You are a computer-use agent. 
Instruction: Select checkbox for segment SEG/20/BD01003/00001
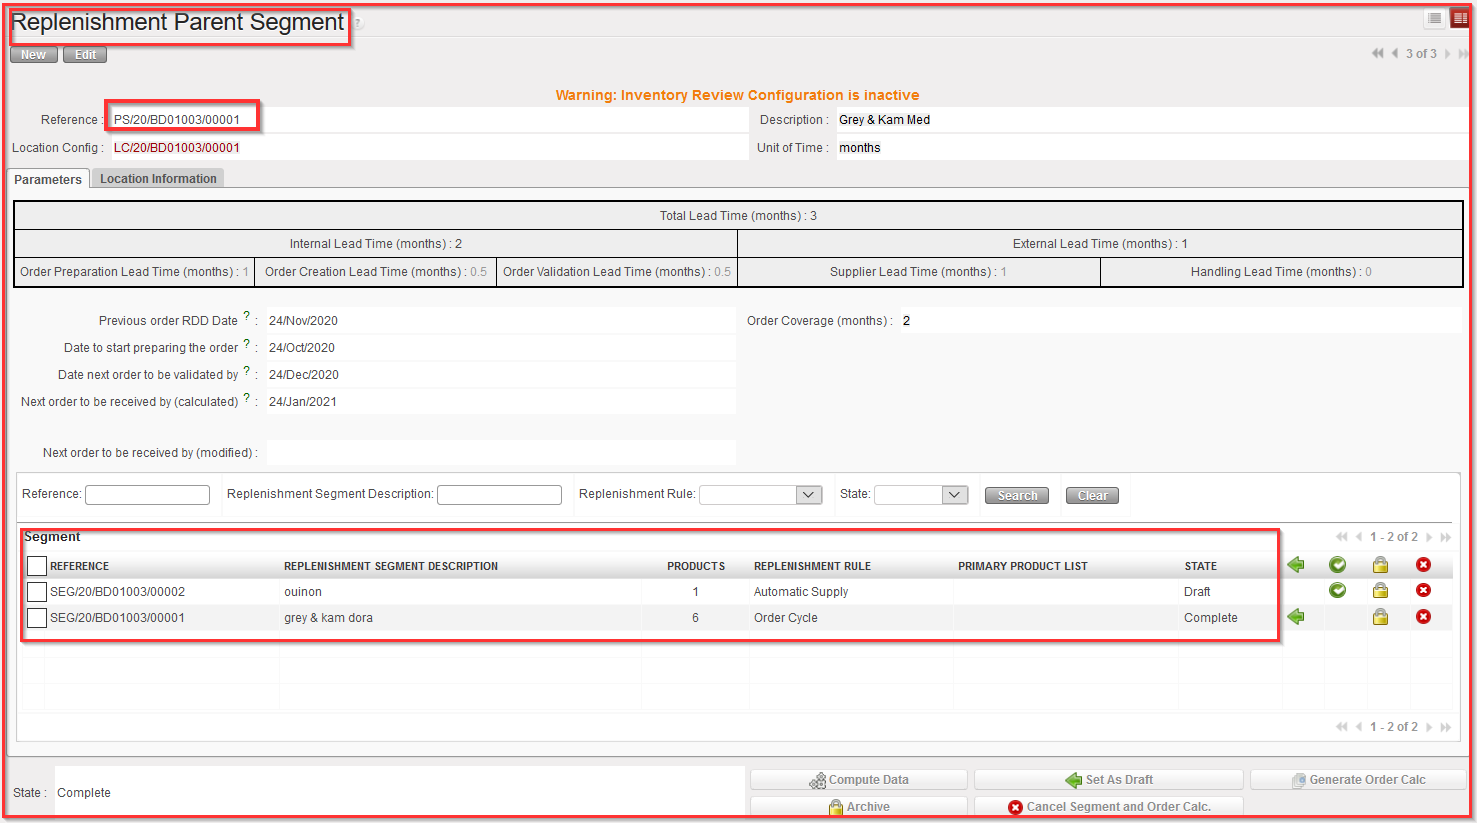tap(37, 618)
